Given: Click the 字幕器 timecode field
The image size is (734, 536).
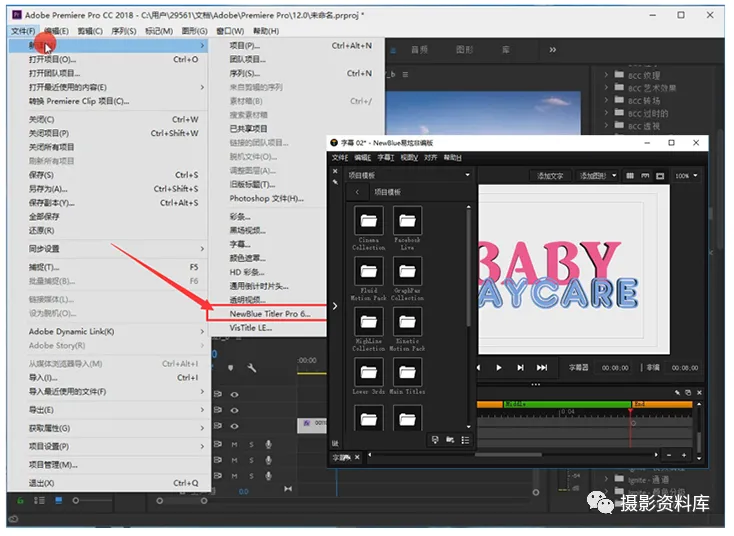Looking at the screenshot, I should [615, 368].
